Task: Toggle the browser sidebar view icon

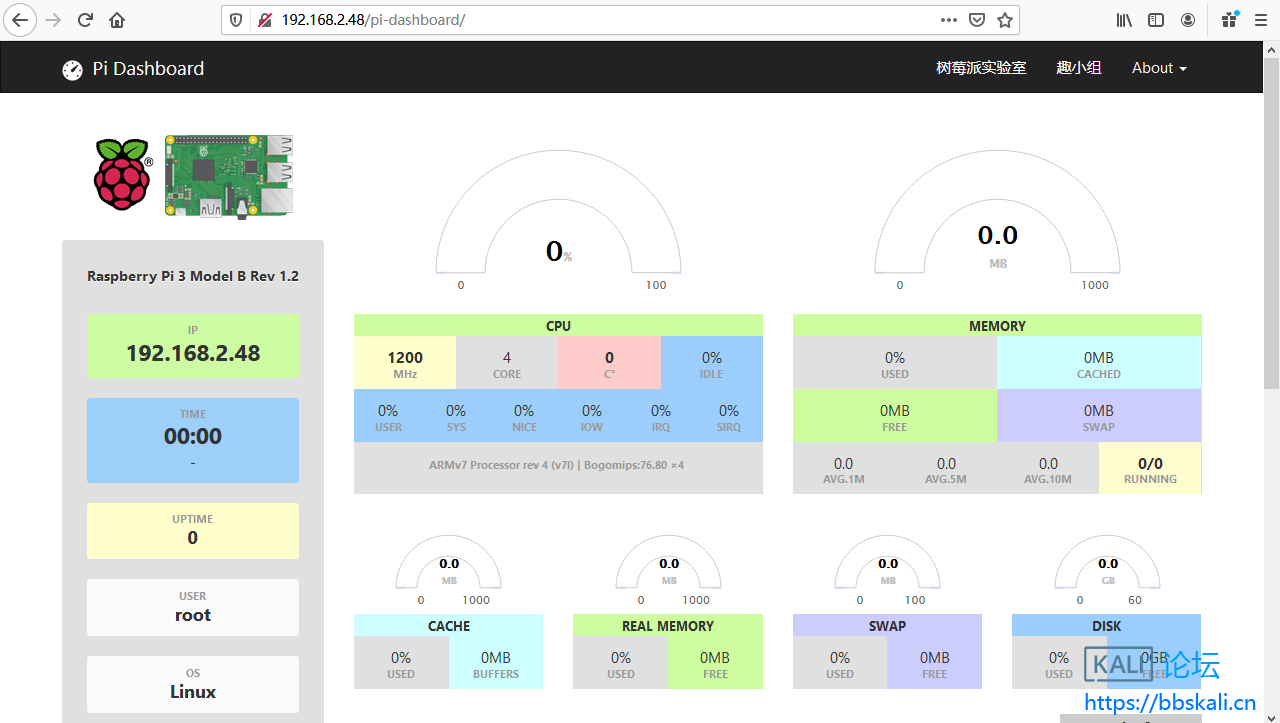Action: (1156, 20)
